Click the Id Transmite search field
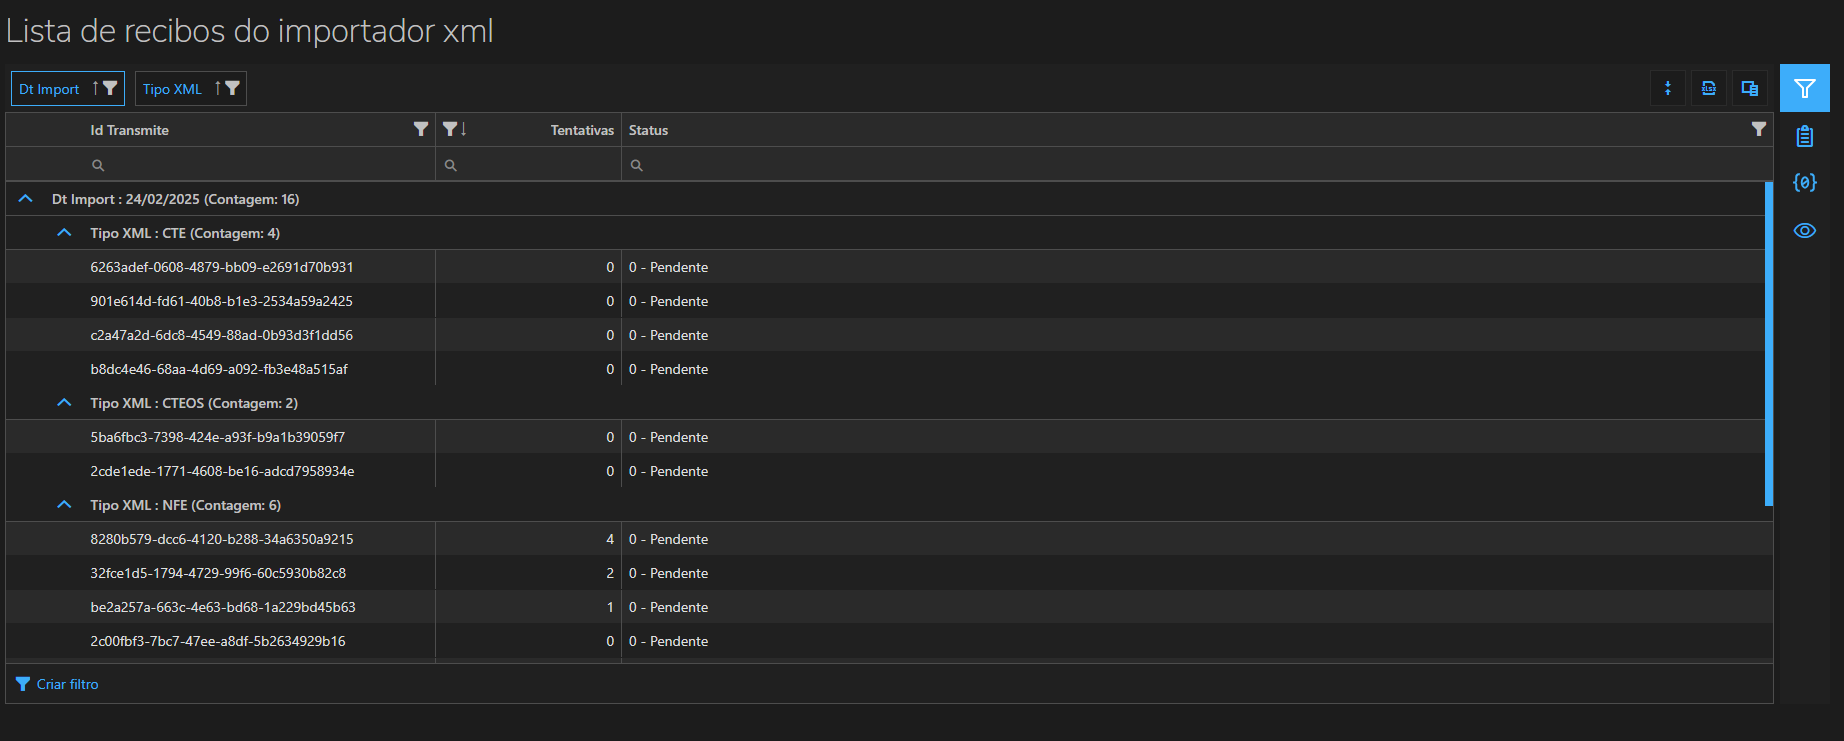Image resolution: width=1844 pixels, height=741 pixels. (260, 165)
